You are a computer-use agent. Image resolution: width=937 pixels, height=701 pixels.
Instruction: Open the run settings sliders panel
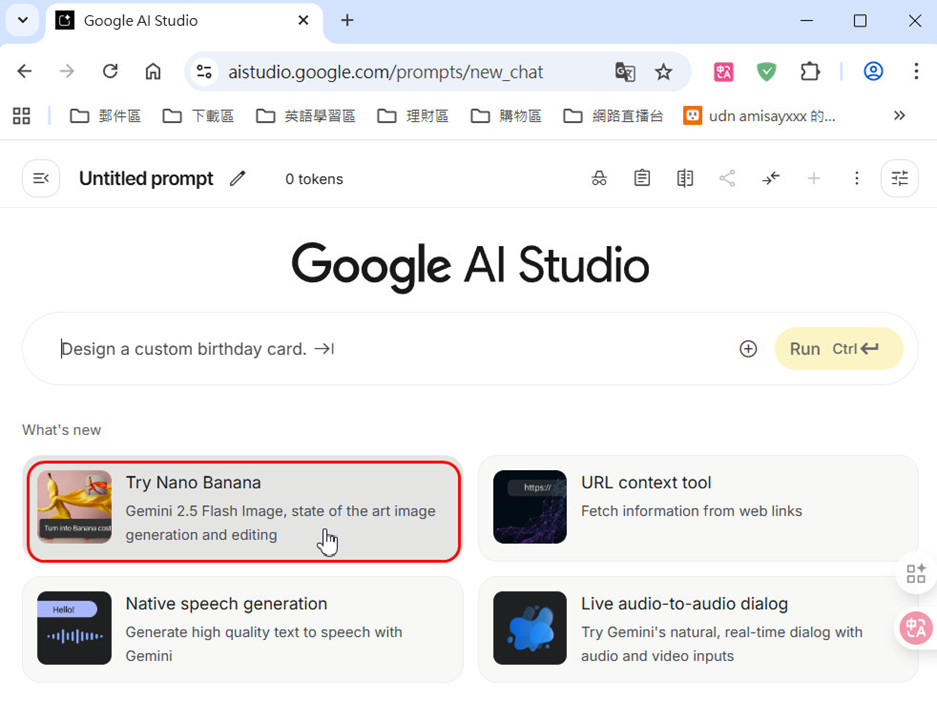click(x=899, y=178)
